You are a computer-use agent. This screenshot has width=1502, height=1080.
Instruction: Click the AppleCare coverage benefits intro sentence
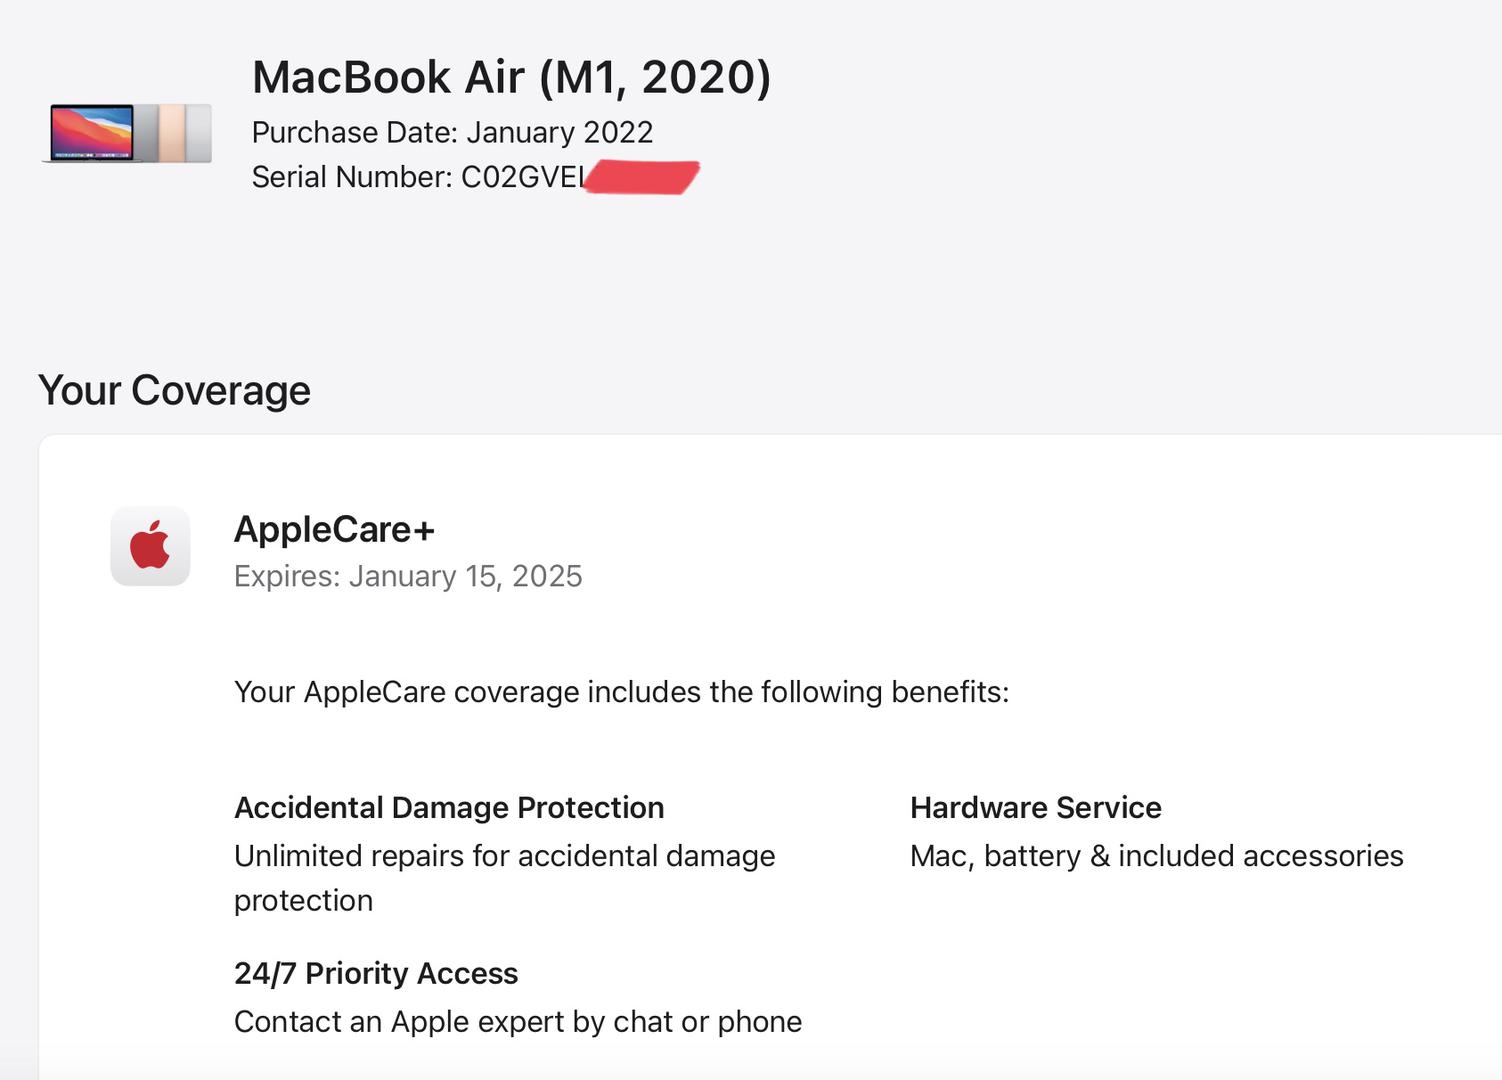621,692
